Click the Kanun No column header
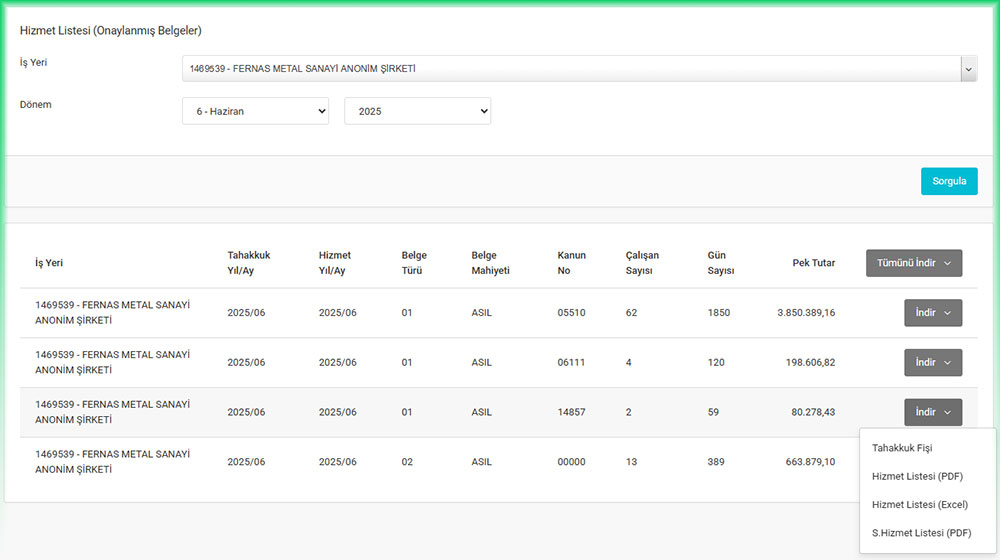The width and height of the screenshot is (1000, 560). click(571, 263)
